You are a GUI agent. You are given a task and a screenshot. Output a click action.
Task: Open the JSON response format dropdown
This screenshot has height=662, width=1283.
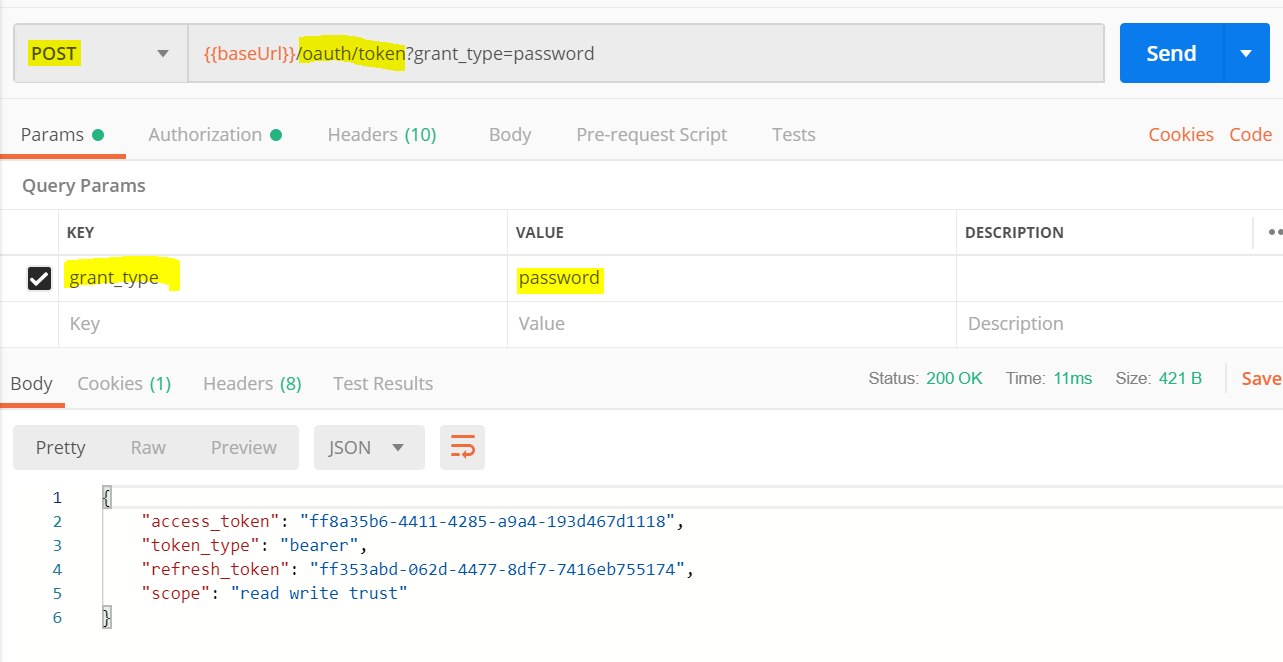pos(368,447)
